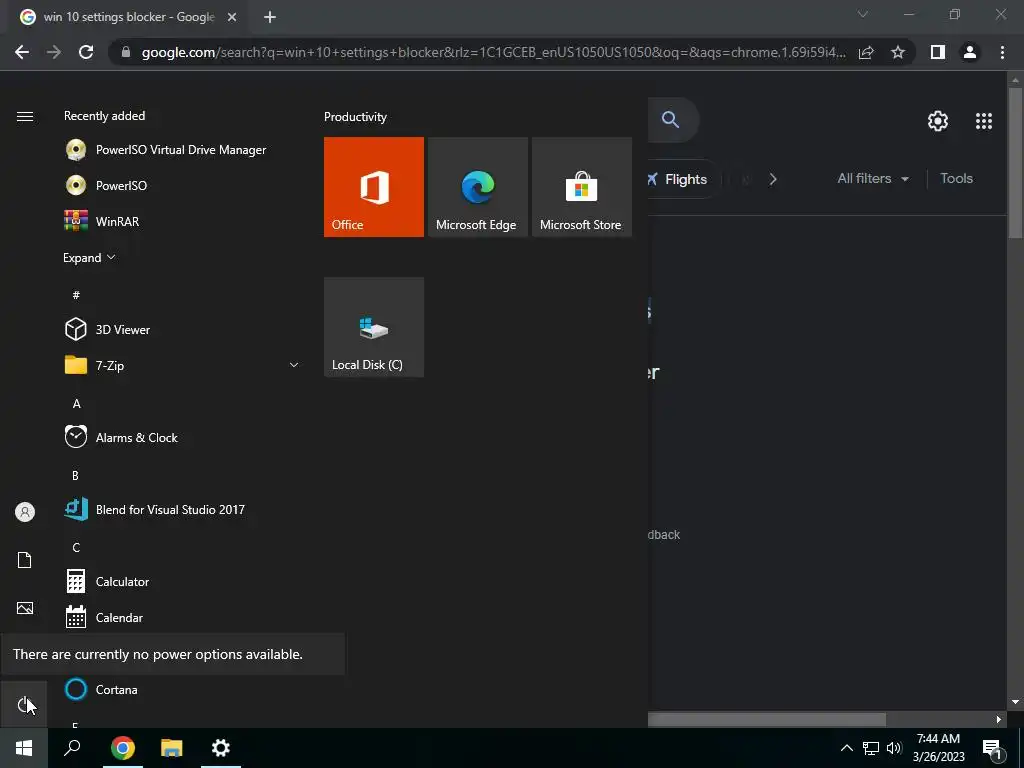The width and height of the screenshot is (1024, 768).
Task: Share this page from the address bar
Action: click(866, 52)
